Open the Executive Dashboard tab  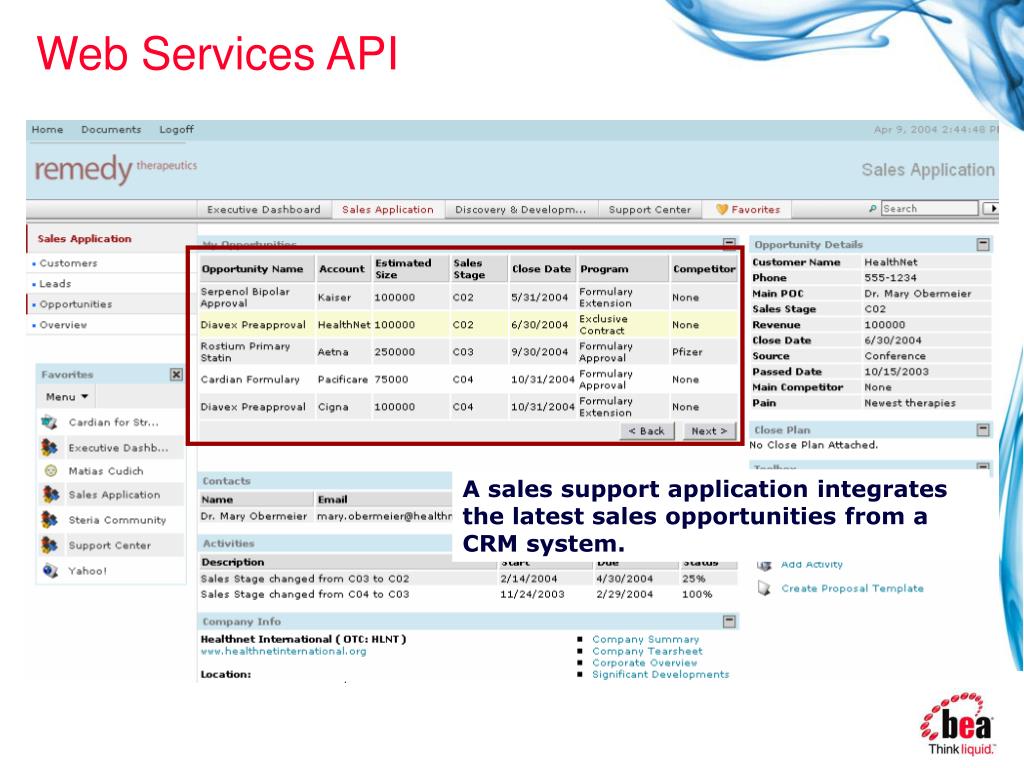tap(264, 210)
